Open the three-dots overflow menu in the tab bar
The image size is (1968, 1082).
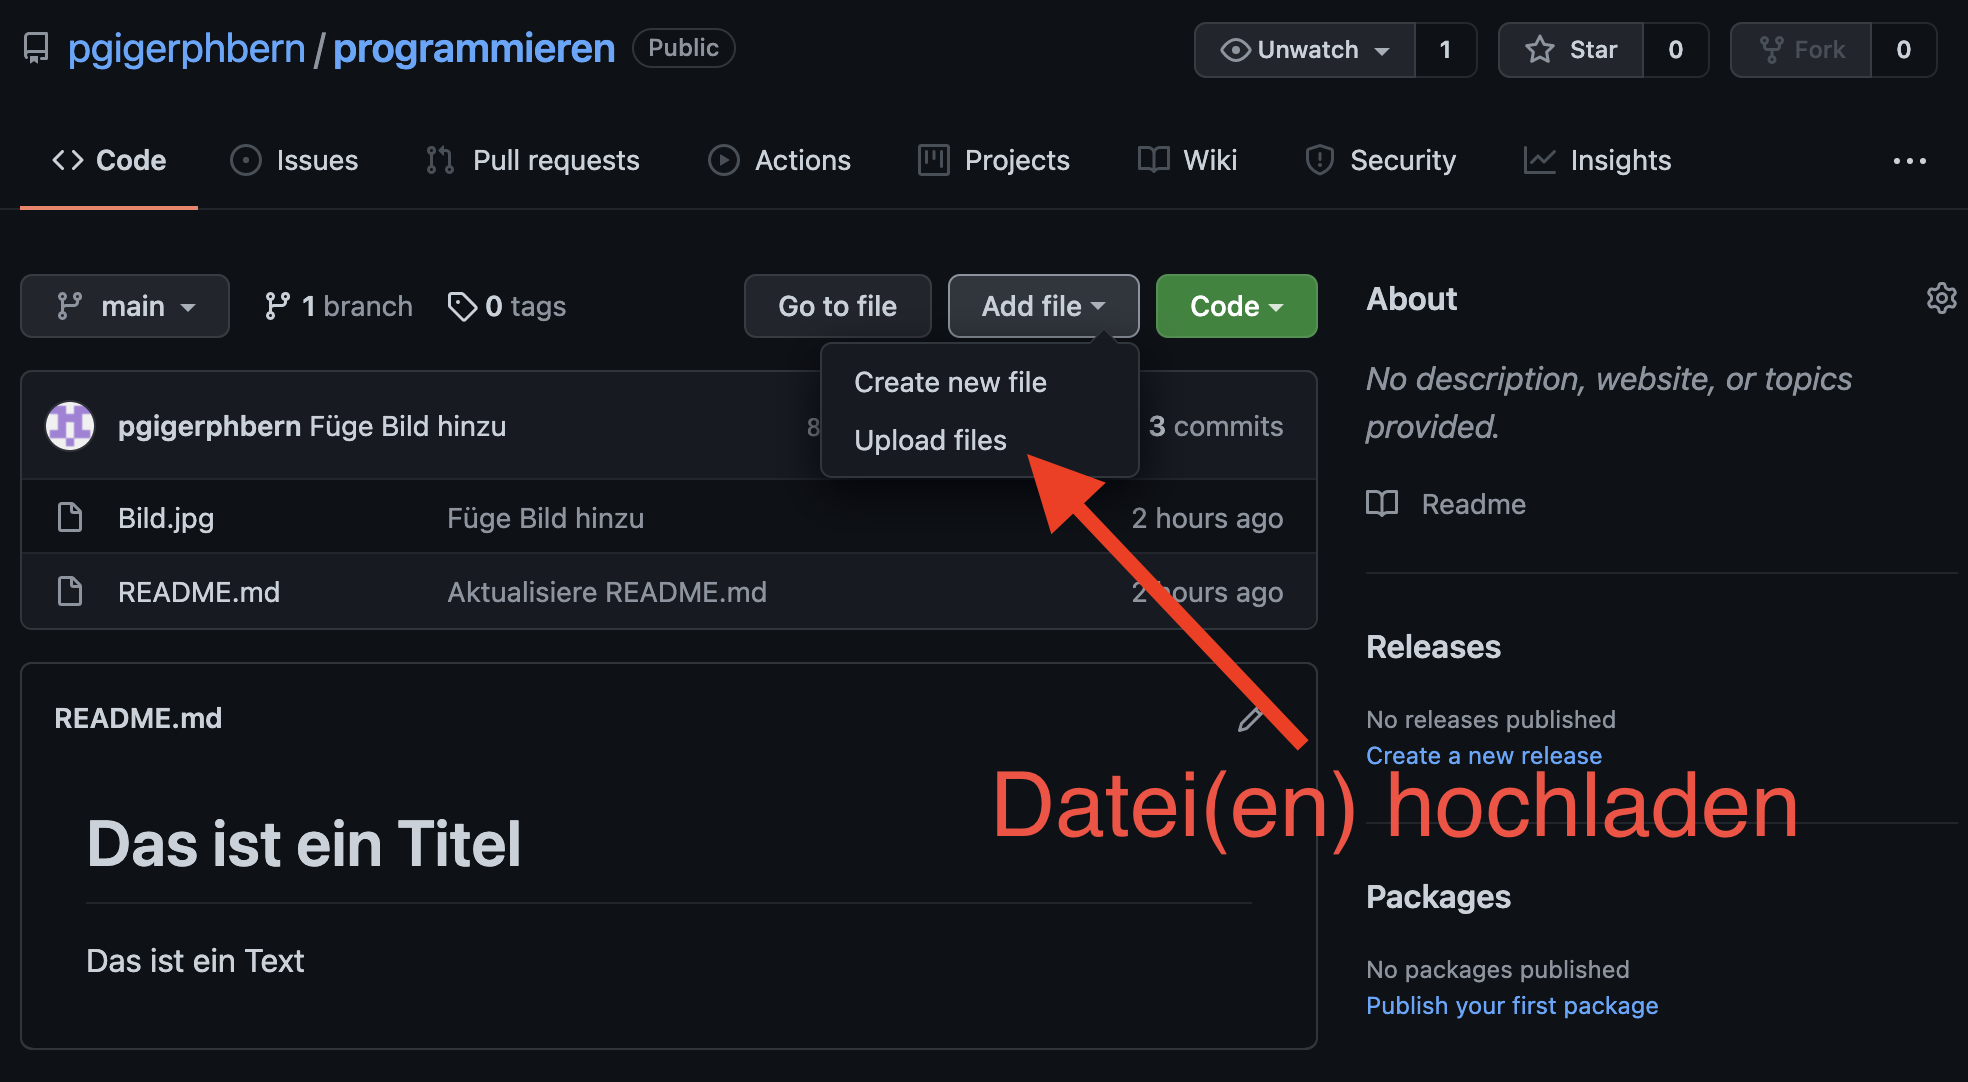click(x=1909, y=161)
